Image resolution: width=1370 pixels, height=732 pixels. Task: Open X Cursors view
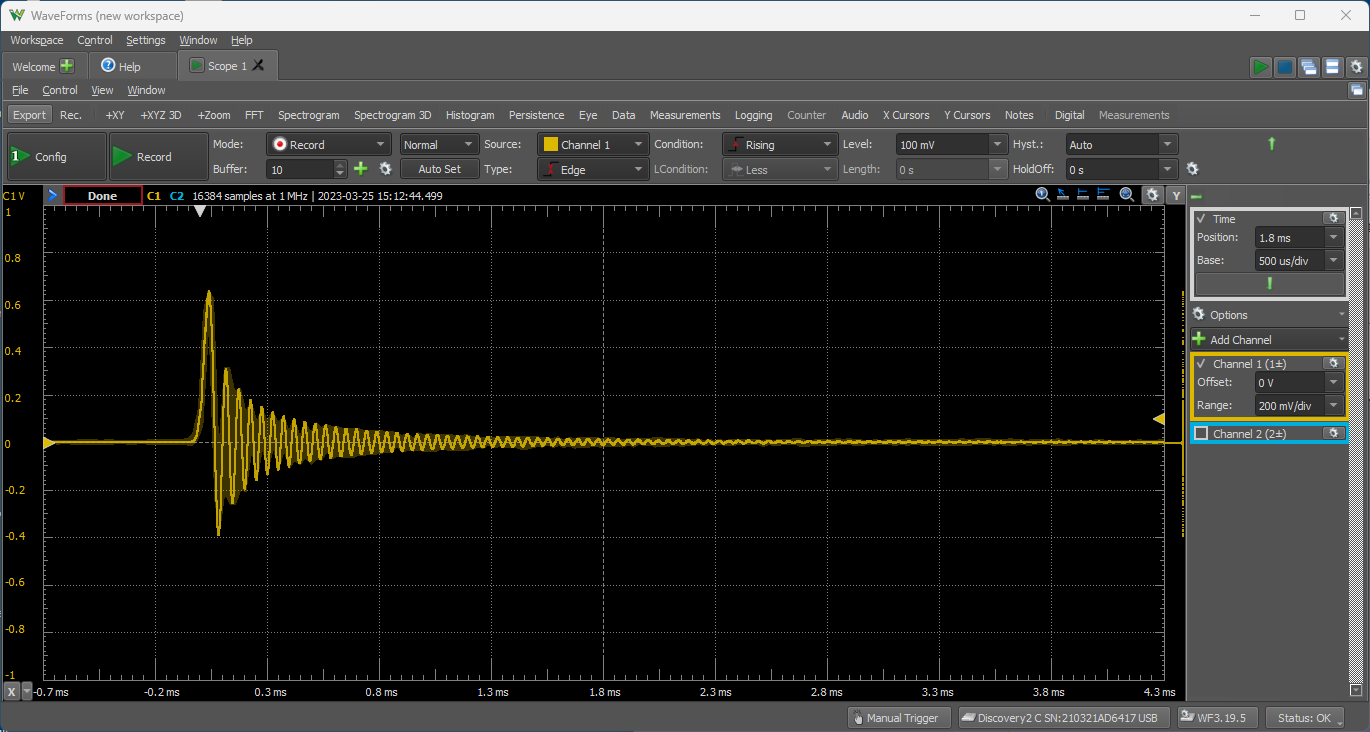906,115
